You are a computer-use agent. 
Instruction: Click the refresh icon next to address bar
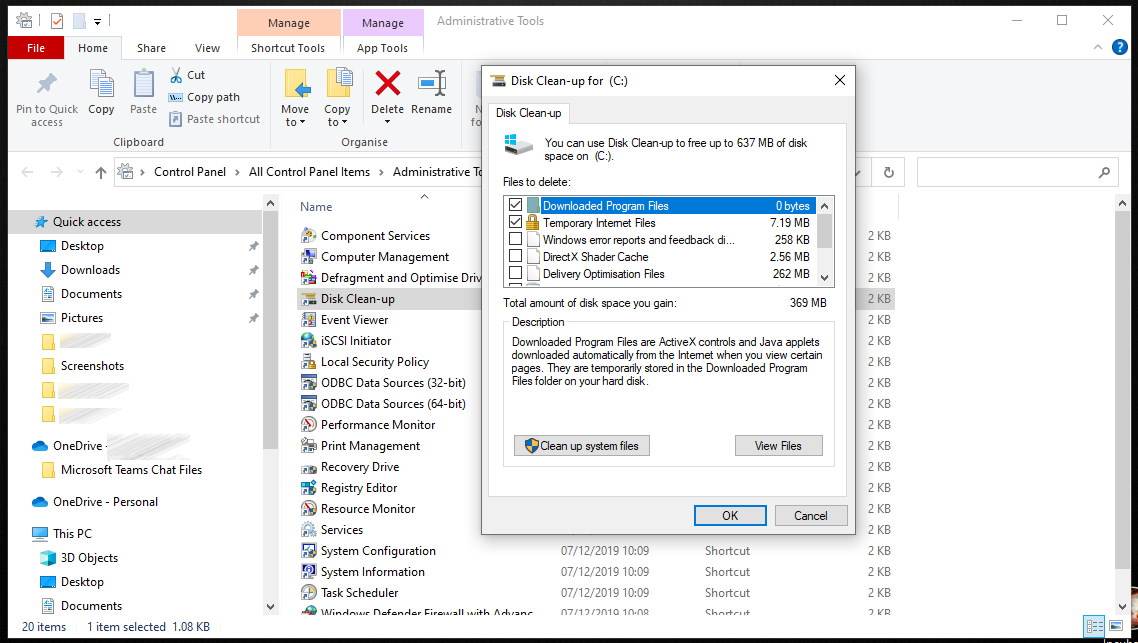click(888, 172)
